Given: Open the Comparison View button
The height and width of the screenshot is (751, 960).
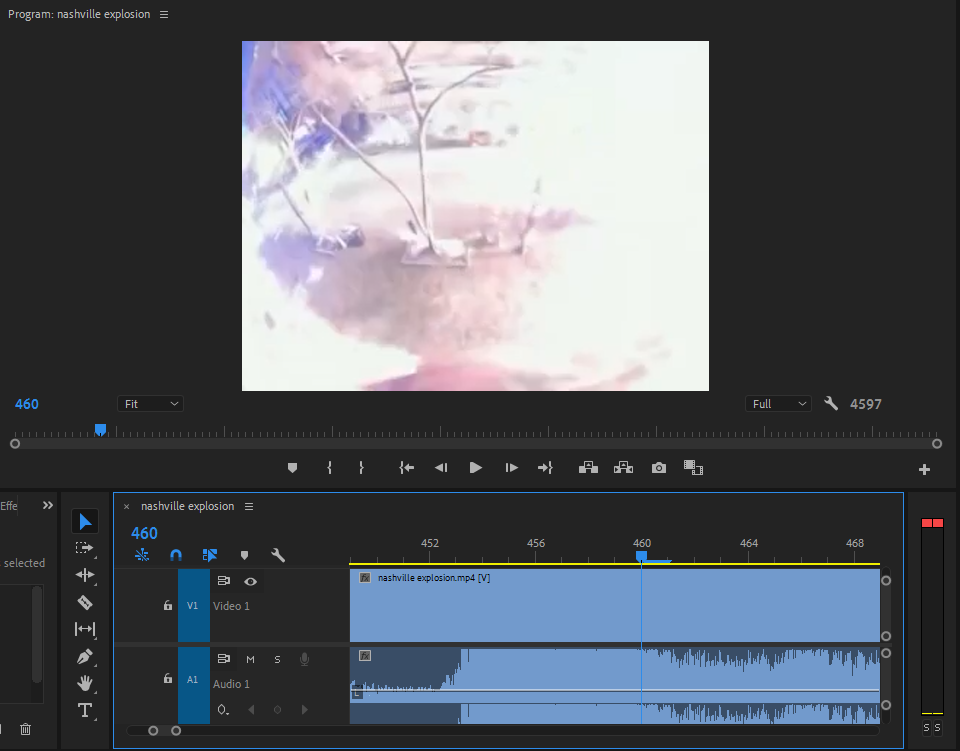Looking at the screenshot, I should point(693,468).
